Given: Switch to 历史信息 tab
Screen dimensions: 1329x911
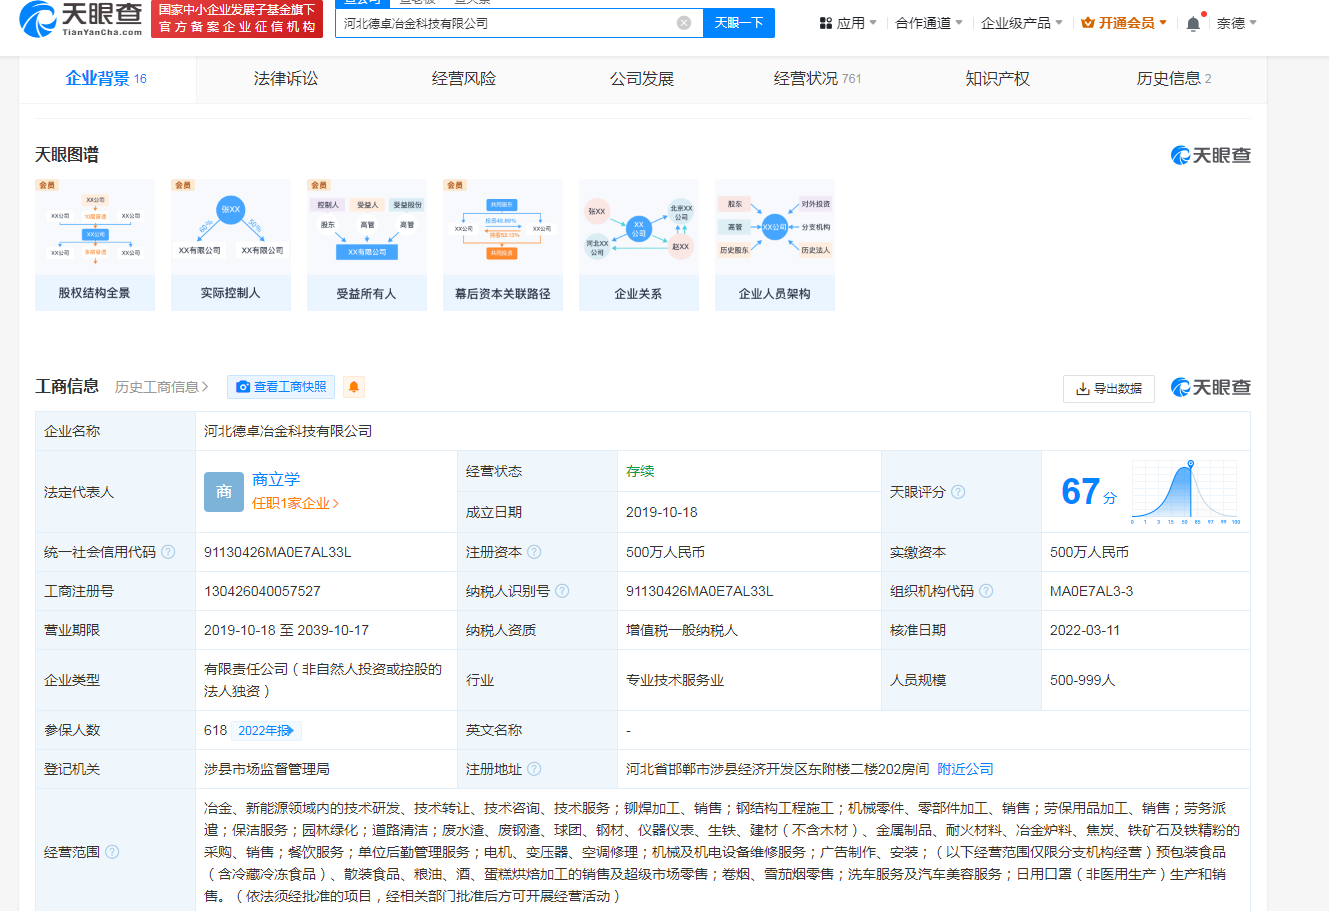Looking at the screenshot, I should point(1174,78).
